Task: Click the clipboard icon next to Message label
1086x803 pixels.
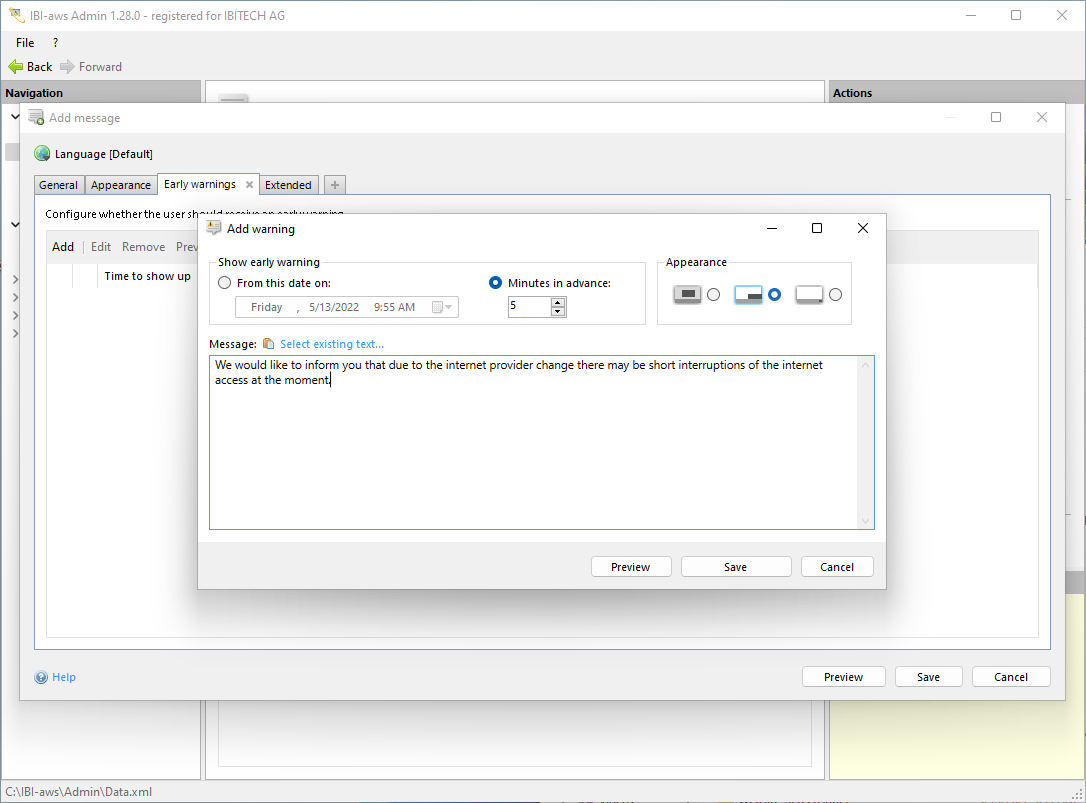Action: (x=268, y=344)
